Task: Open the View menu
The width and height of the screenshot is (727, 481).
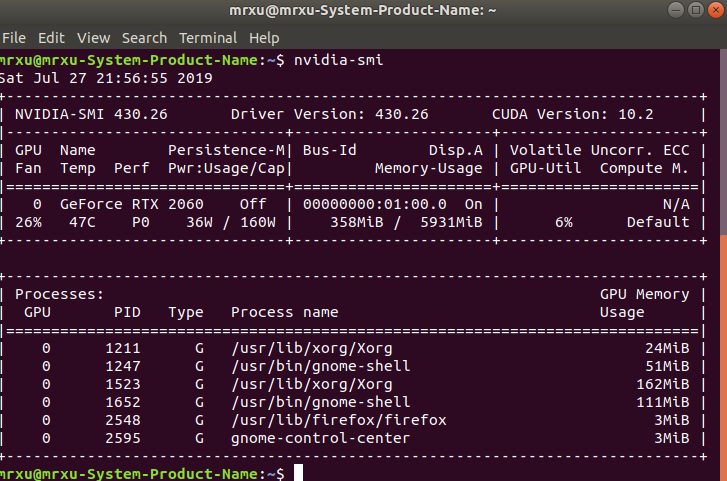Action: click(x=93, y=38)
